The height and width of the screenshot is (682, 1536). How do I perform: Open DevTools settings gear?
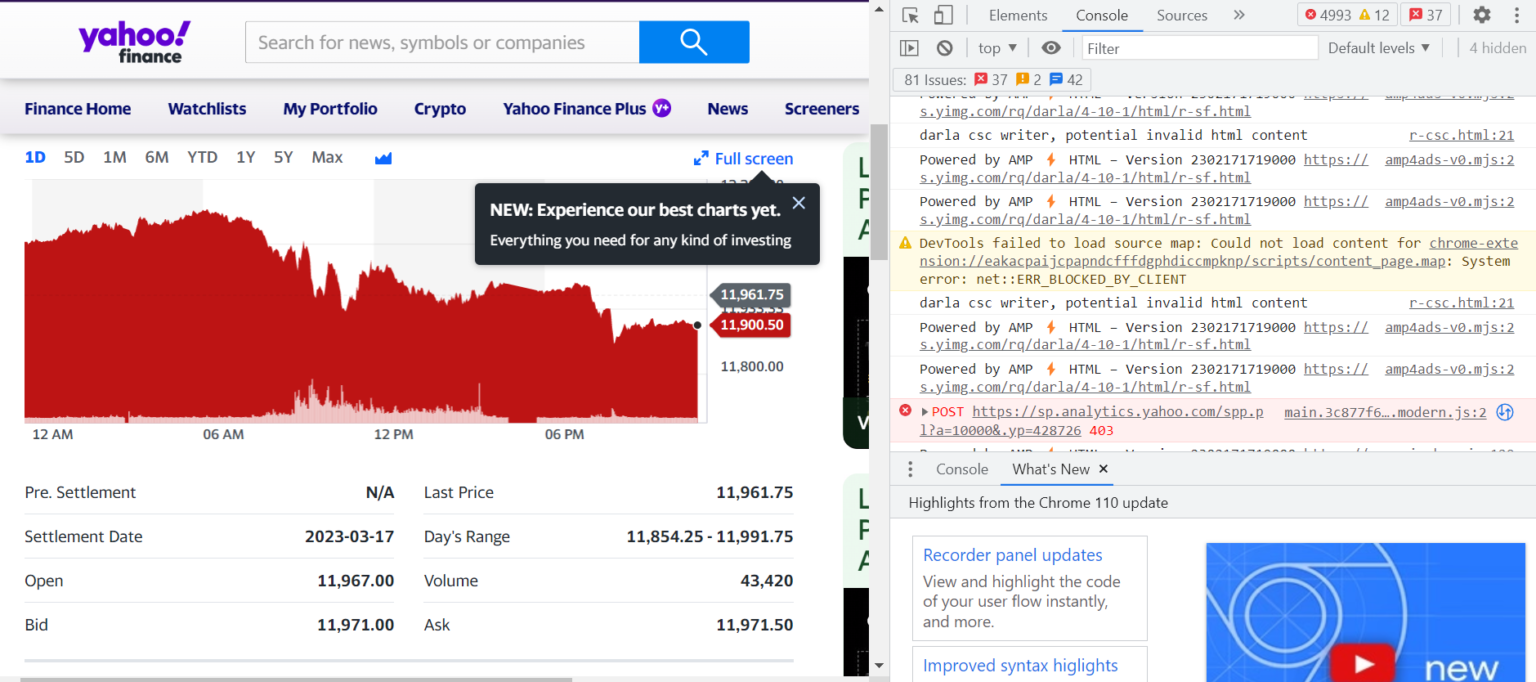coord(1481,15)
